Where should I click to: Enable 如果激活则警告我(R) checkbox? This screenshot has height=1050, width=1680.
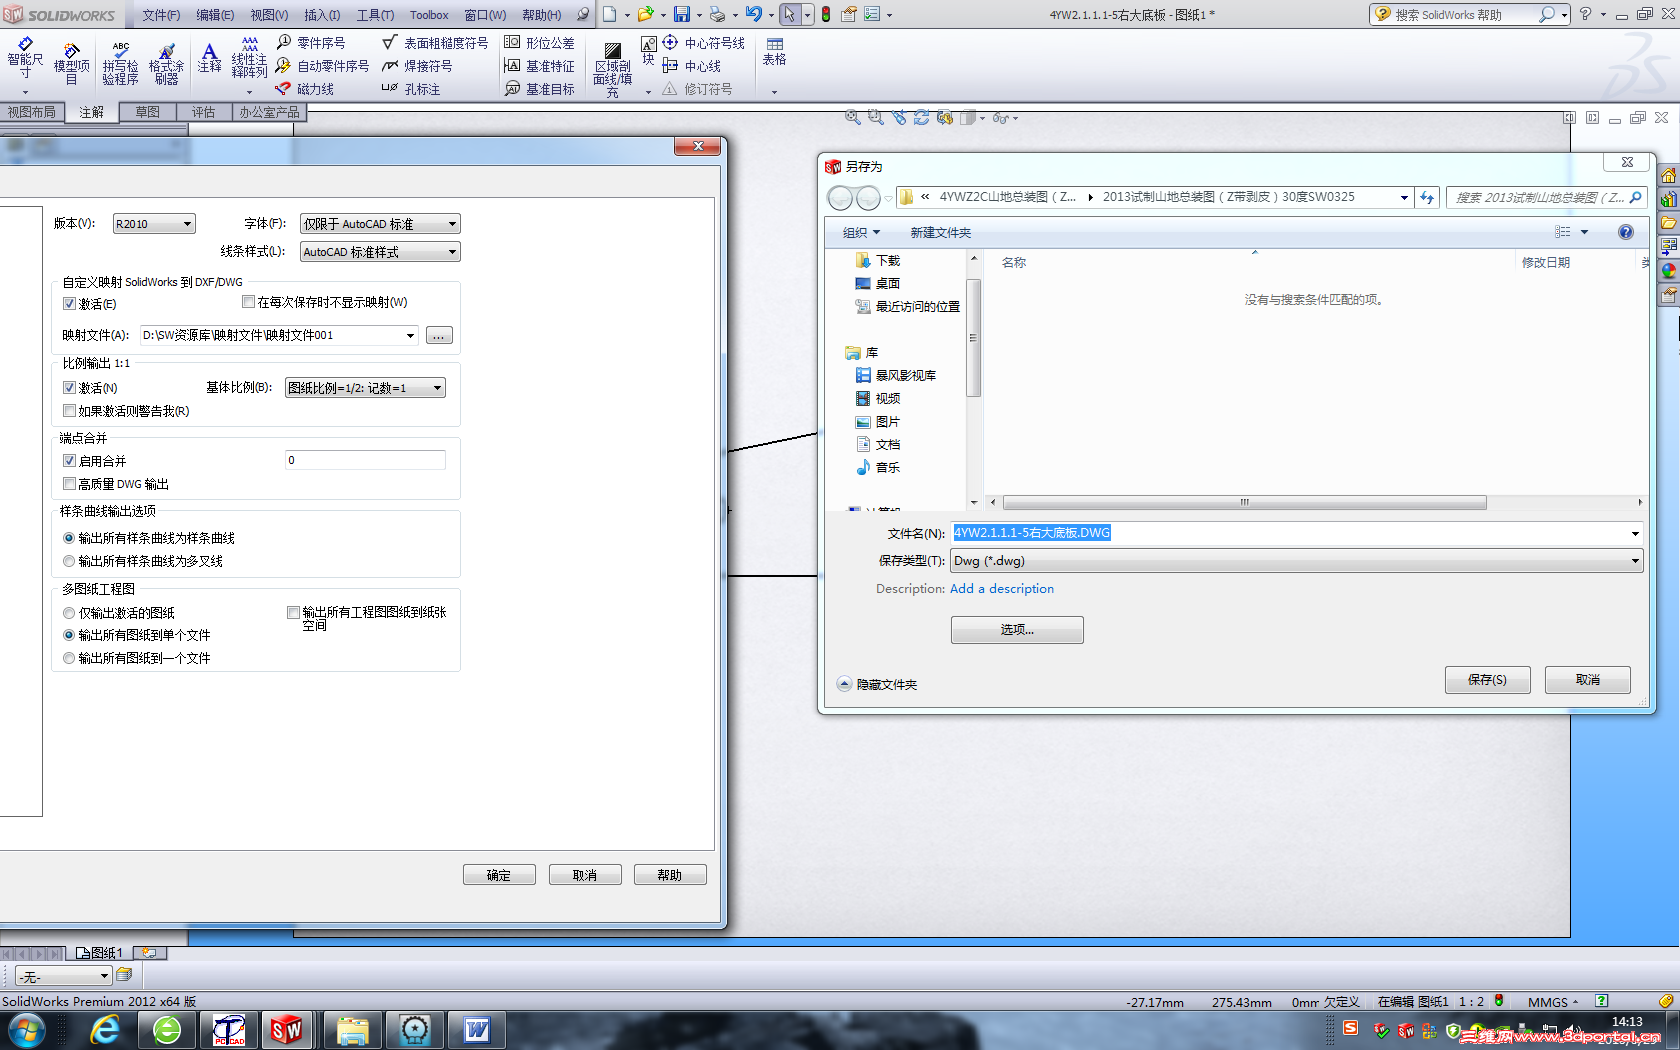pos(69,411)
